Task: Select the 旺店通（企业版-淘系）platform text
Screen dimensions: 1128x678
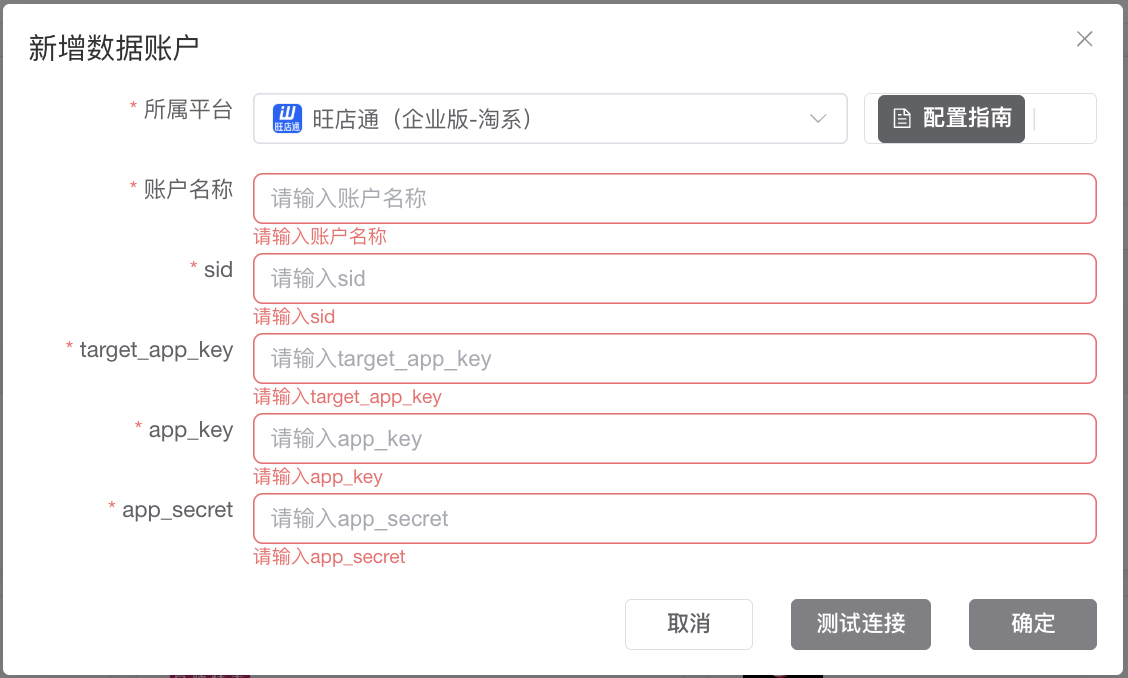Action: click(x=421, y=119)
